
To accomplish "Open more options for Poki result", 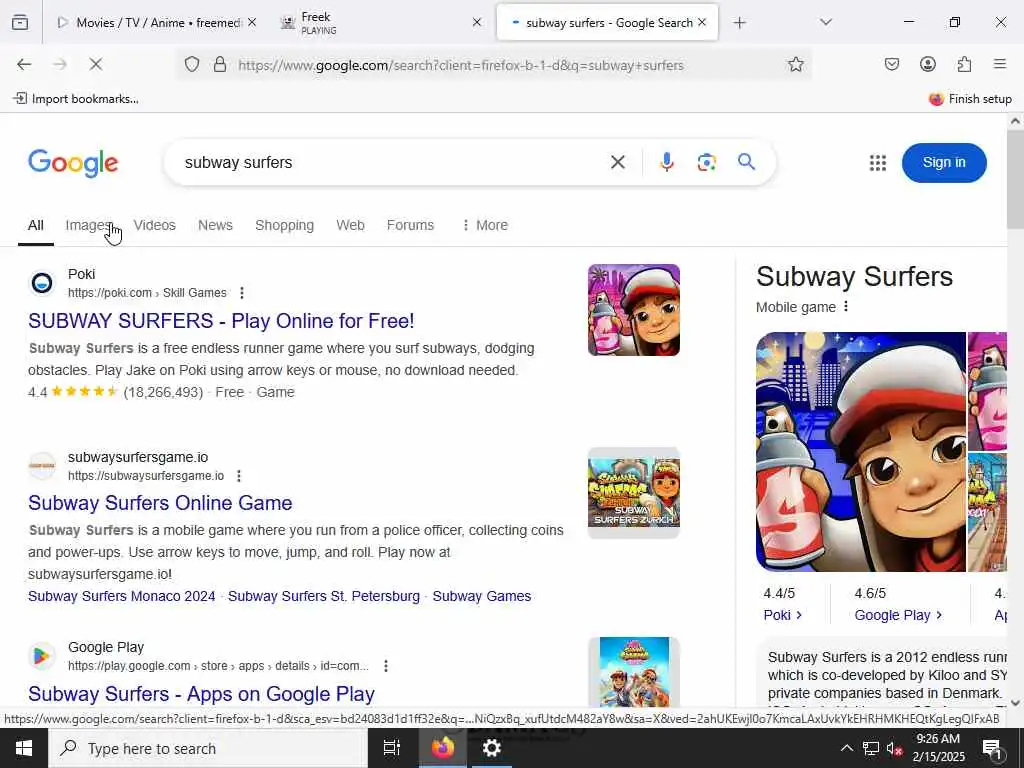I will pos(242,293).
